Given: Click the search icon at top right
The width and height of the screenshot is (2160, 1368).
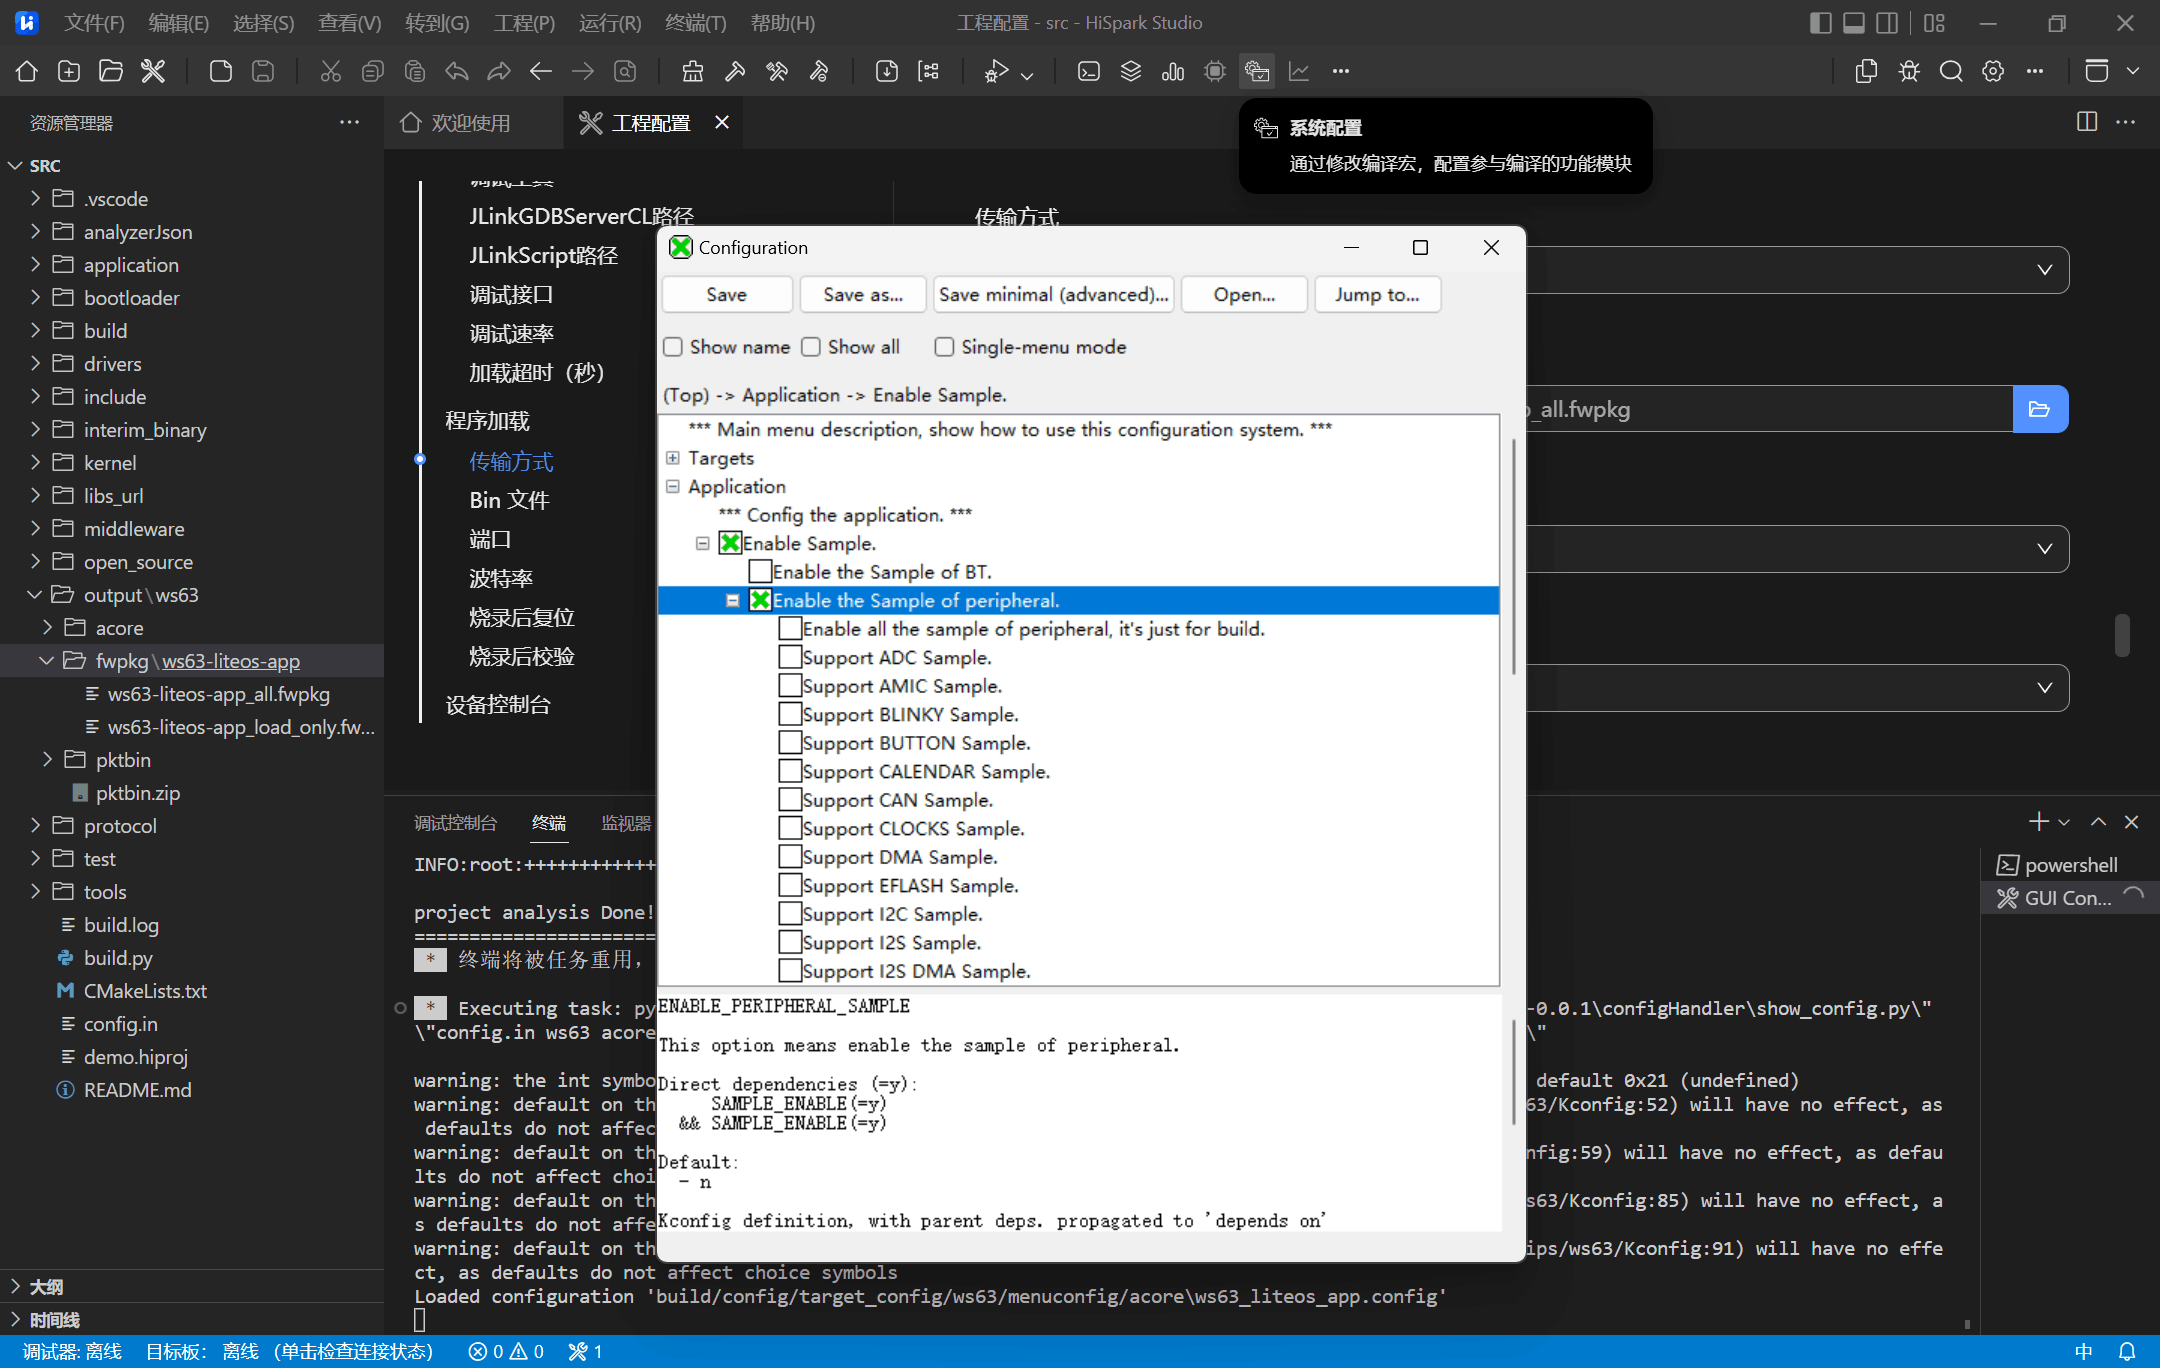Looking at the screenshot, I should [x=1950, y=71].
